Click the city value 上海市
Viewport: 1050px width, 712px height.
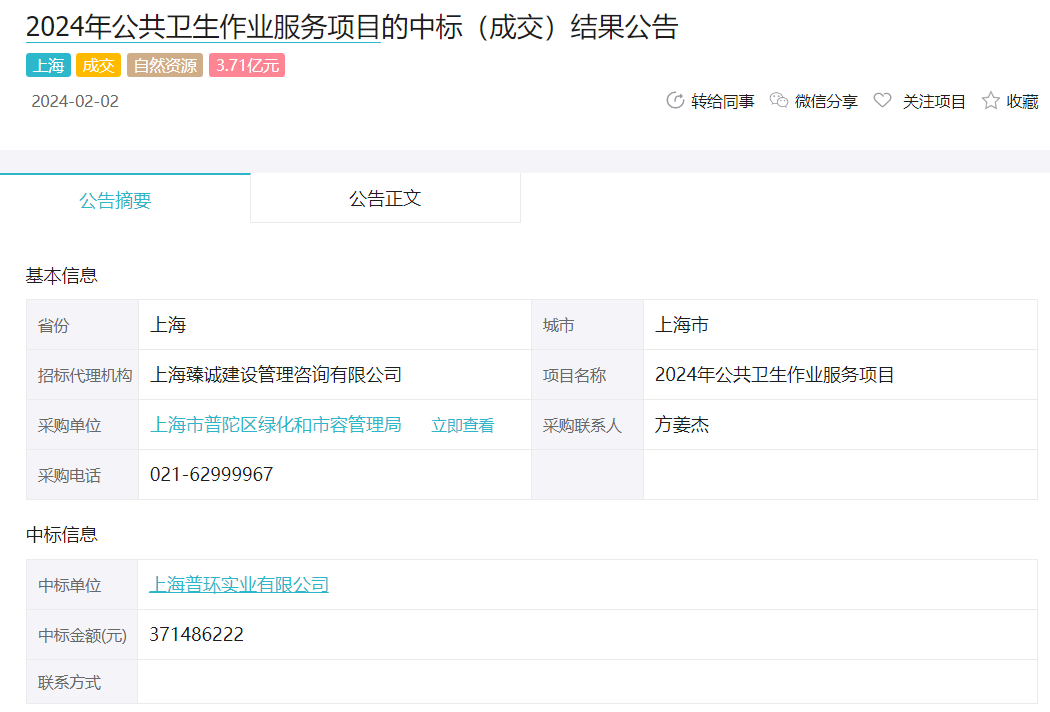coord(682,325)
